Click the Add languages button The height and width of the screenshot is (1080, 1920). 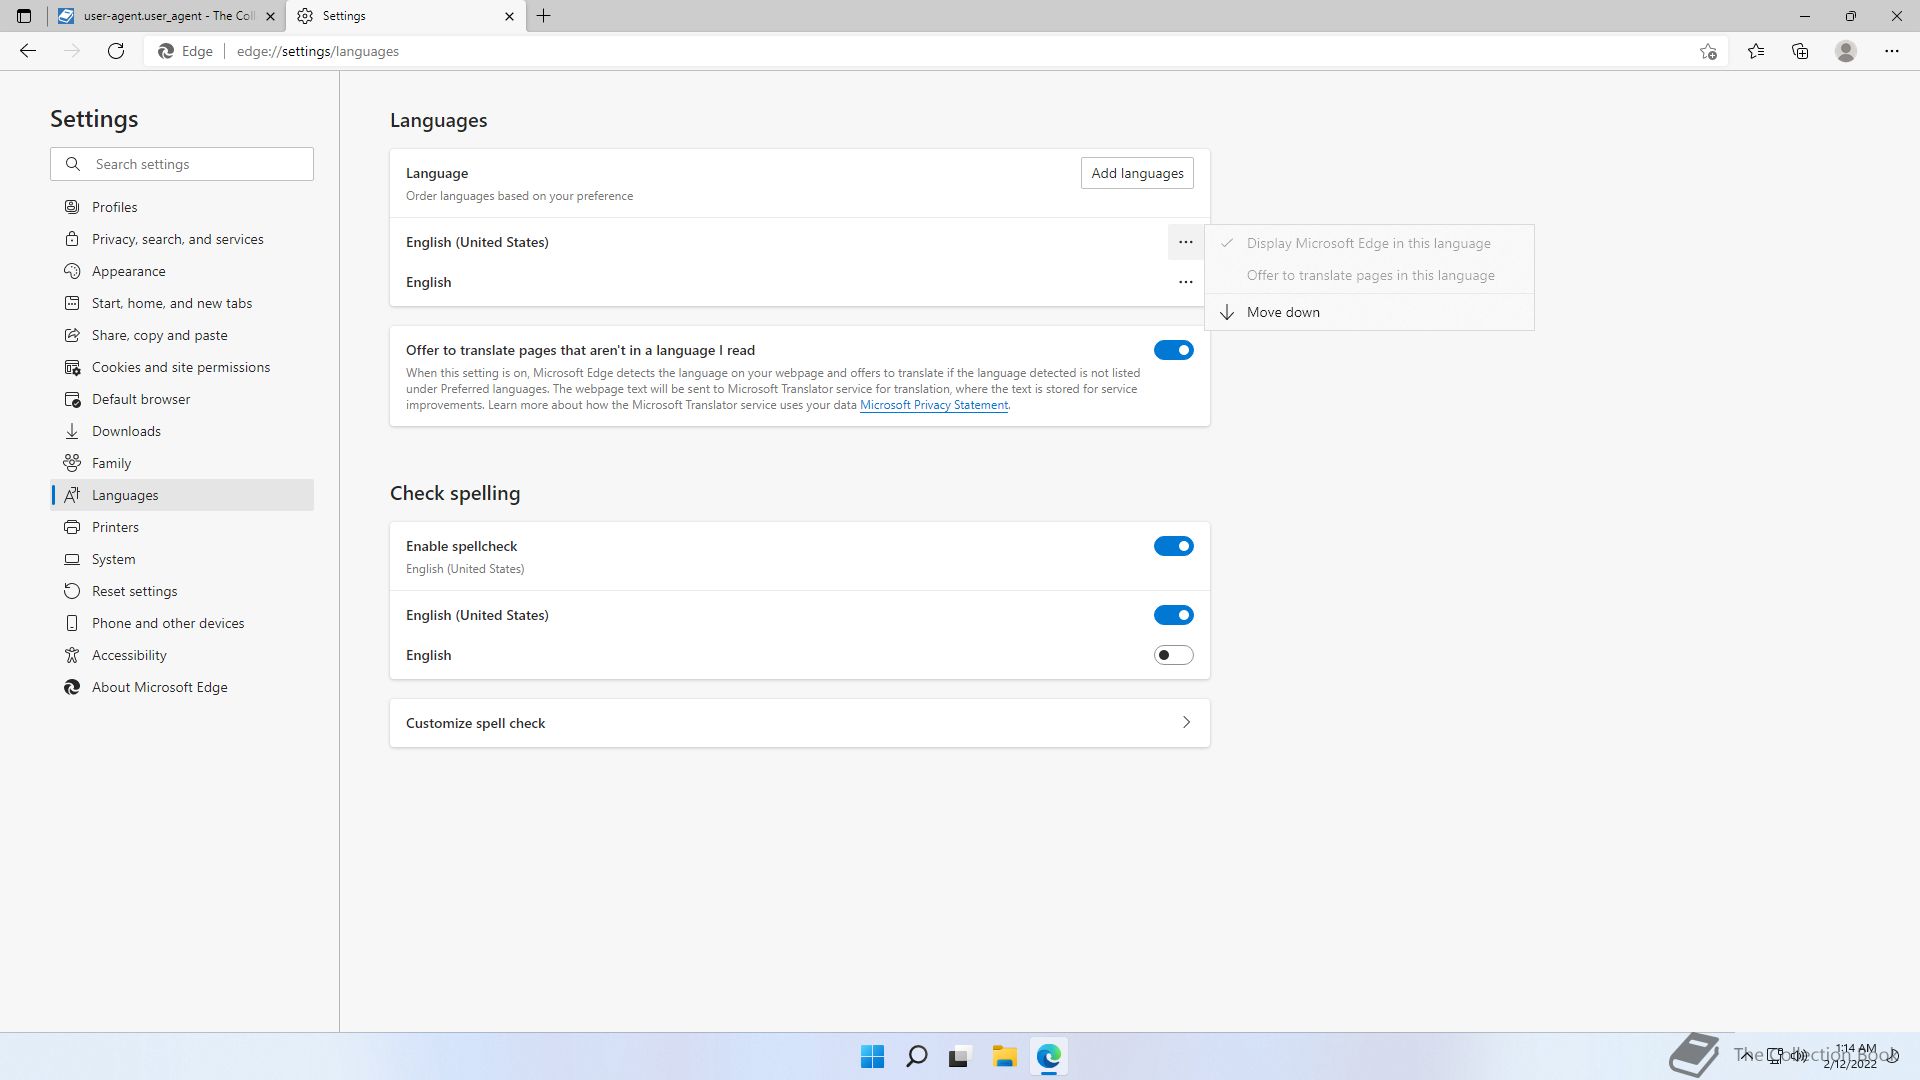pos(1137,173)
